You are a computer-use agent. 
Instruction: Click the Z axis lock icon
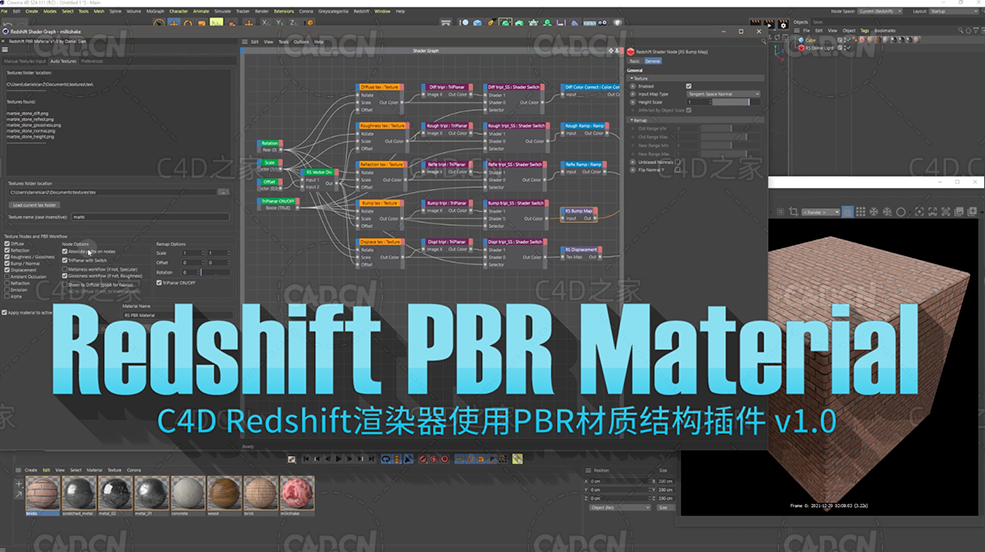[293, 23]
